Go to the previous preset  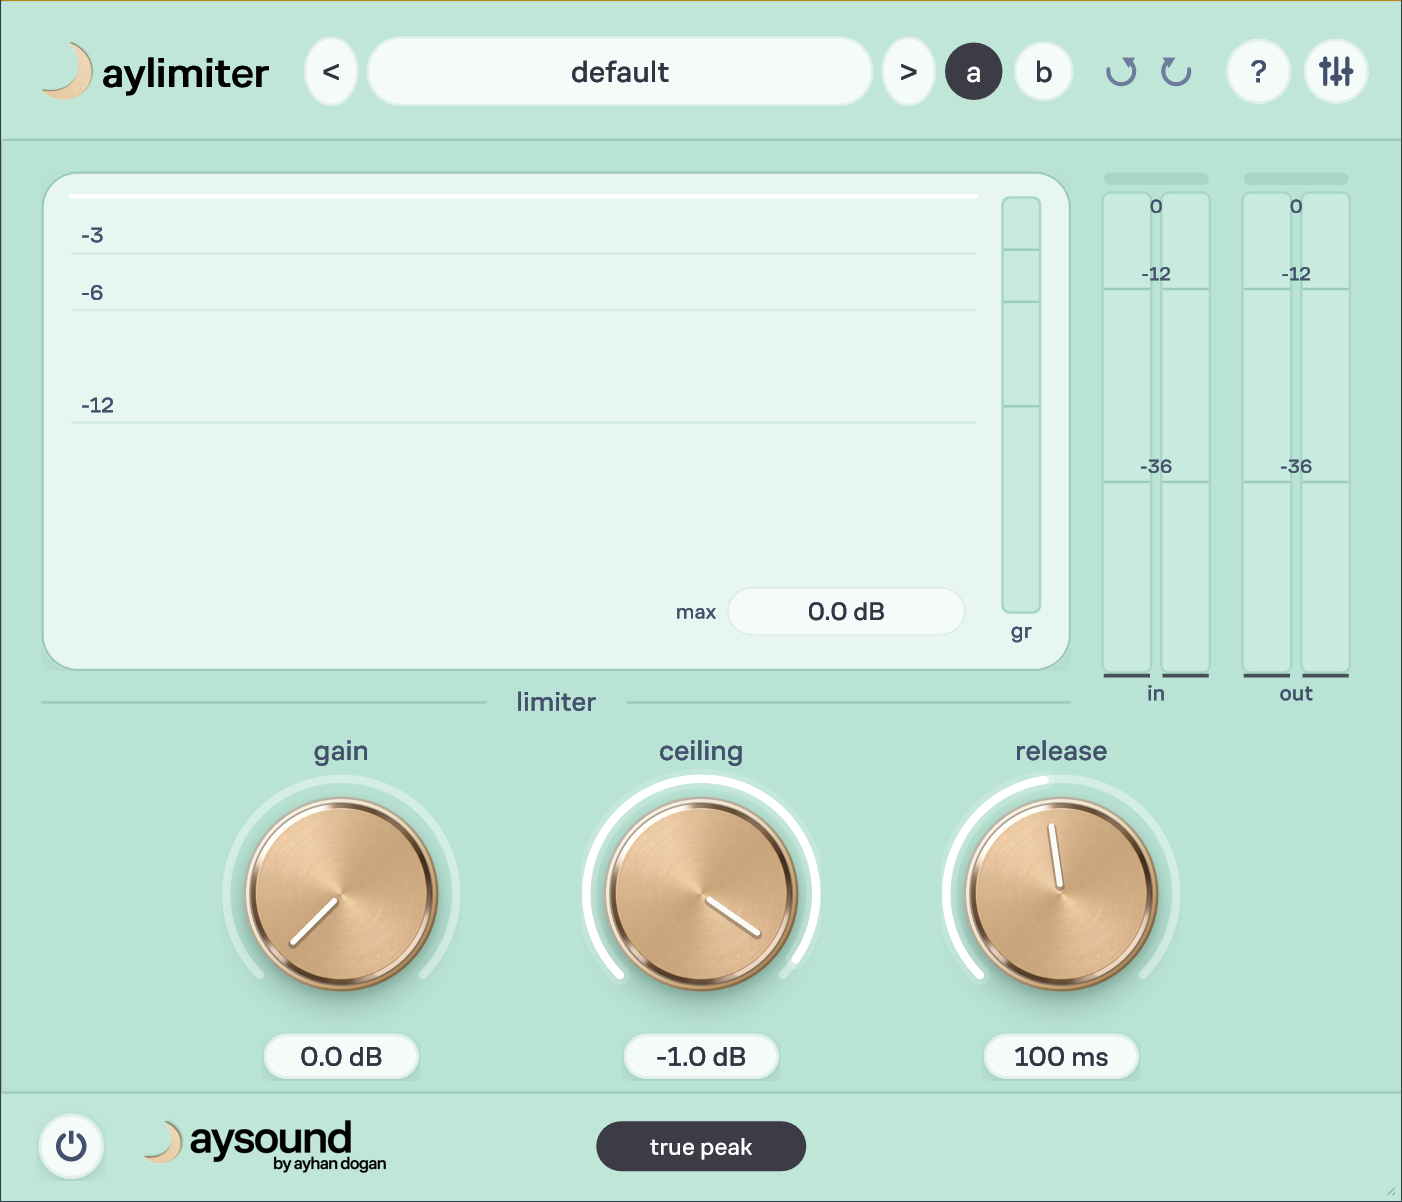331,72
